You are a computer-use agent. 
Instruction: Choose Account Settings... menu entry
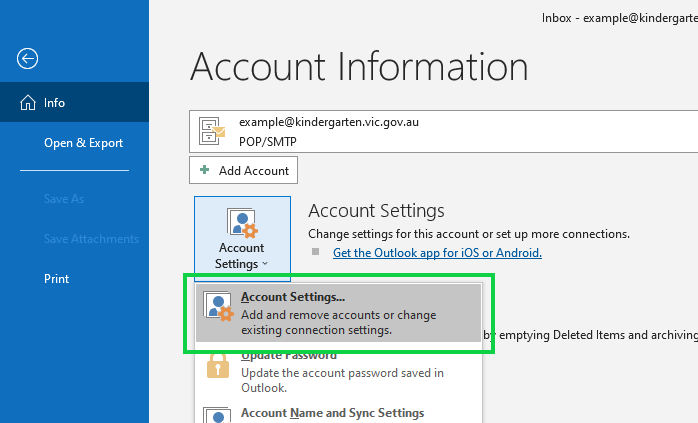[x=338, y=313]
